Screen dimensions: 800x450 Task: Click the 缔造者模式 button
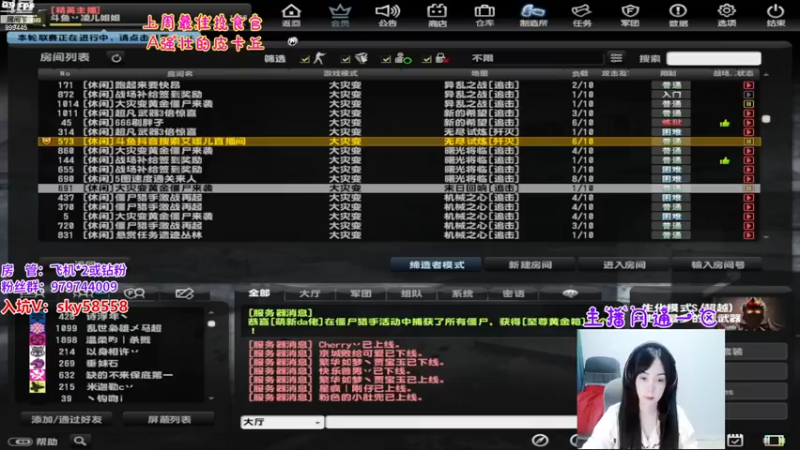pos(436,265)
